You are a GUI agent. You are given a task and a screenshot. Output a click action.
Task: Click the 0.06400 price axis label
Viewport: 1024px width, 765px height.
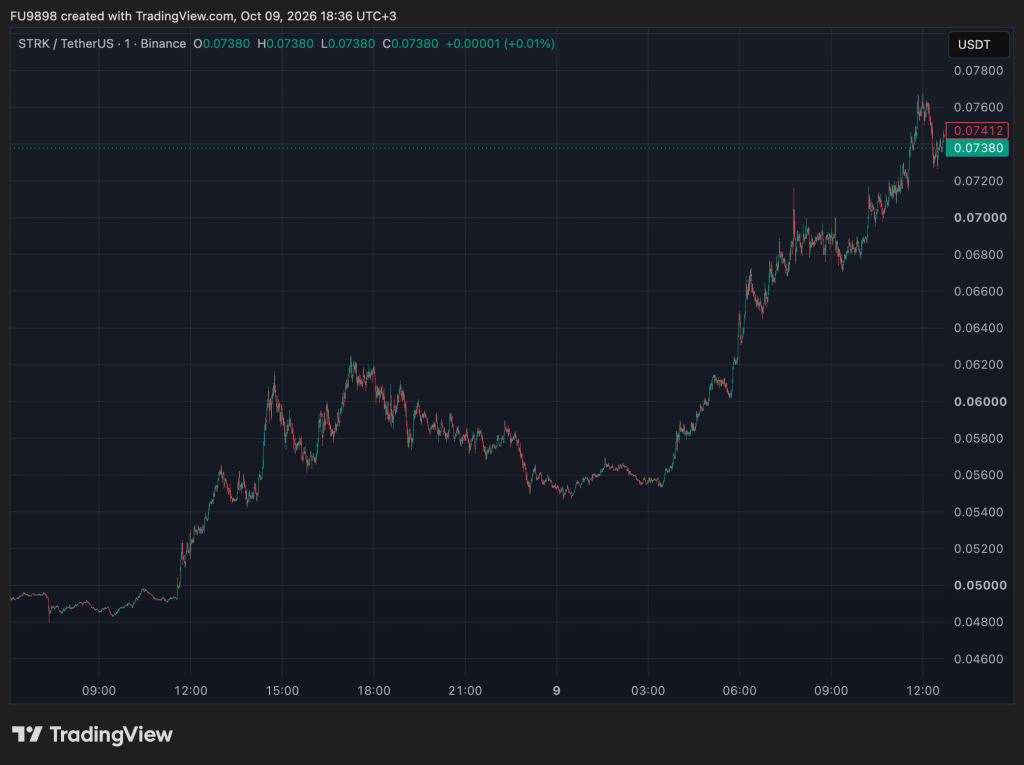click(978, 328)
